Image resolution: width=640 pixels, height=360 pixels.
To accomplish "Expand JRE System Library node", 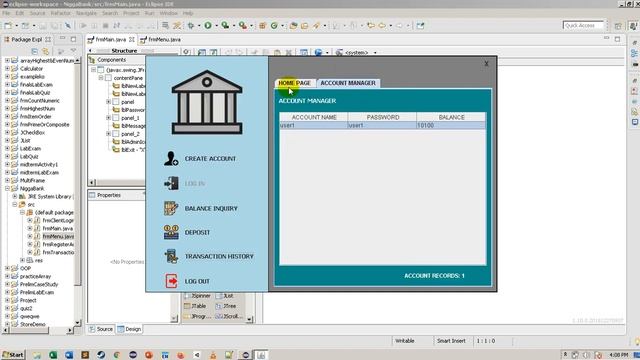I will (15, 196).
